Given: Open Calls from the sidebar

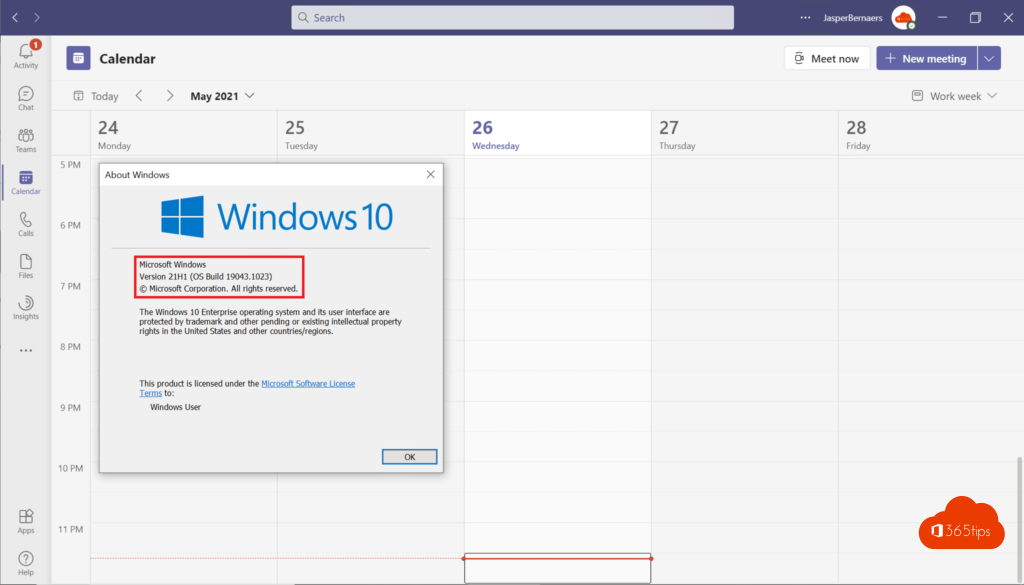Looking at the screenshot, I should coord(26,224).
